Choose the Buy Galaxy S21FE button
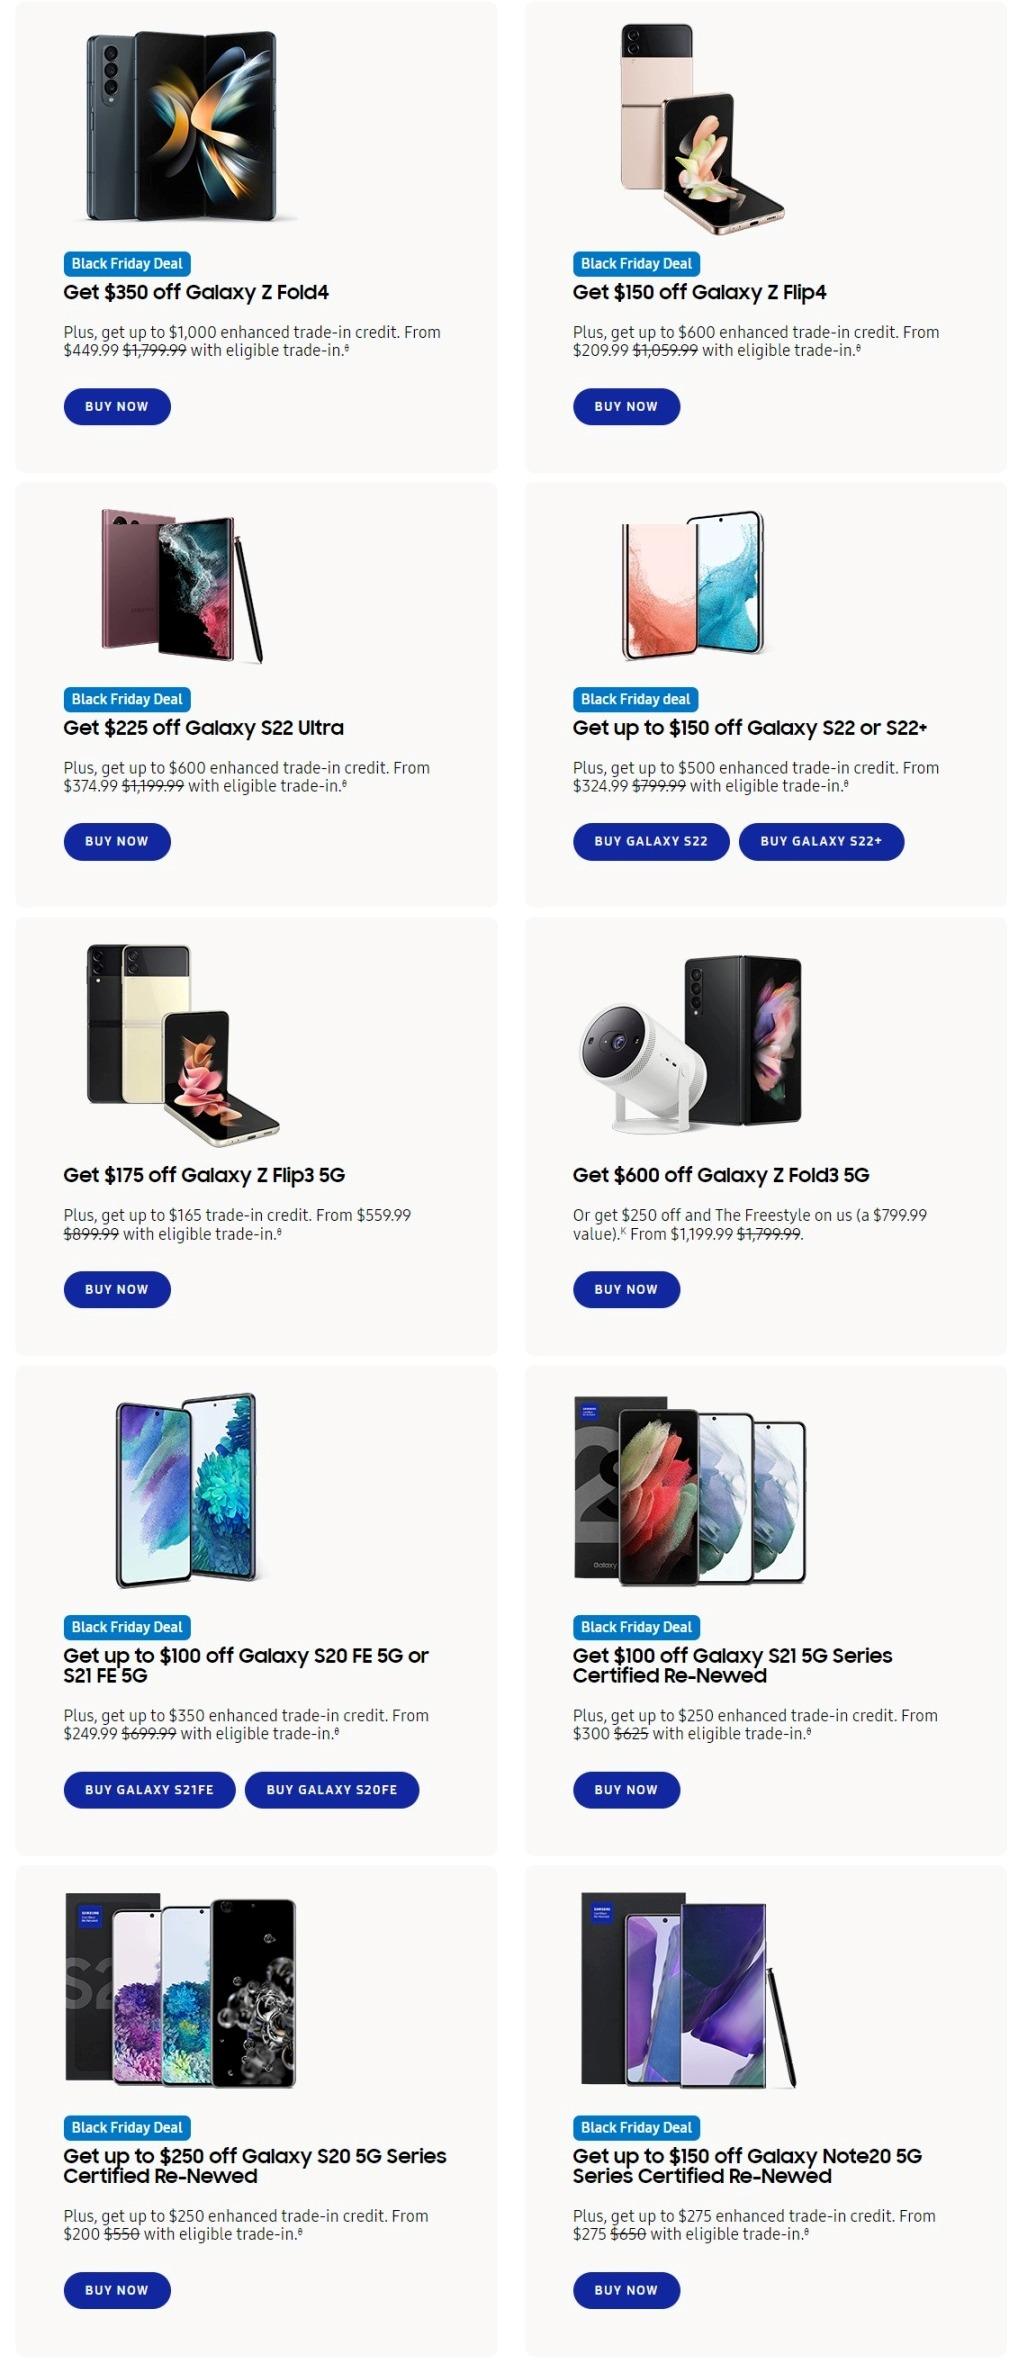Viewport: 1009px width, 2363px height. coord(149,1789)
